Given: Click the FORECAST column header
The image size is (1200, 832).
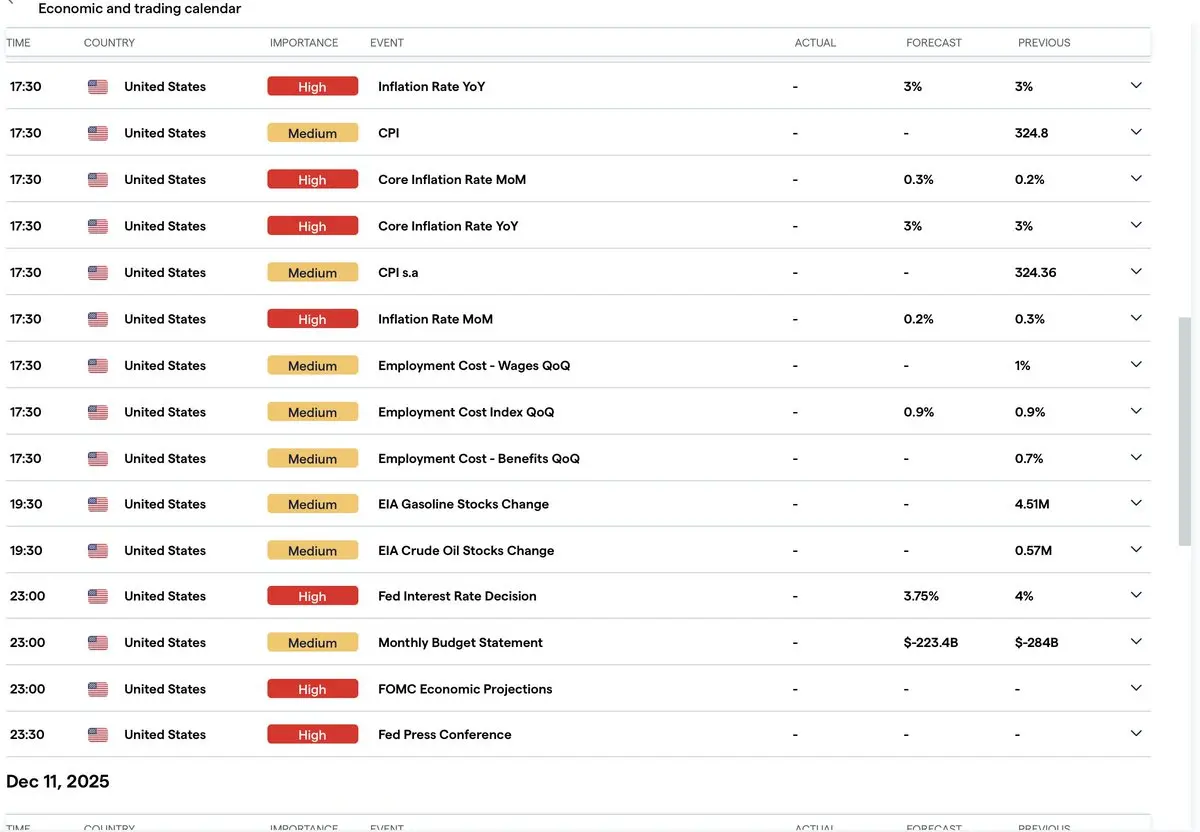Looking at the screenshot, I should point(934,43).
